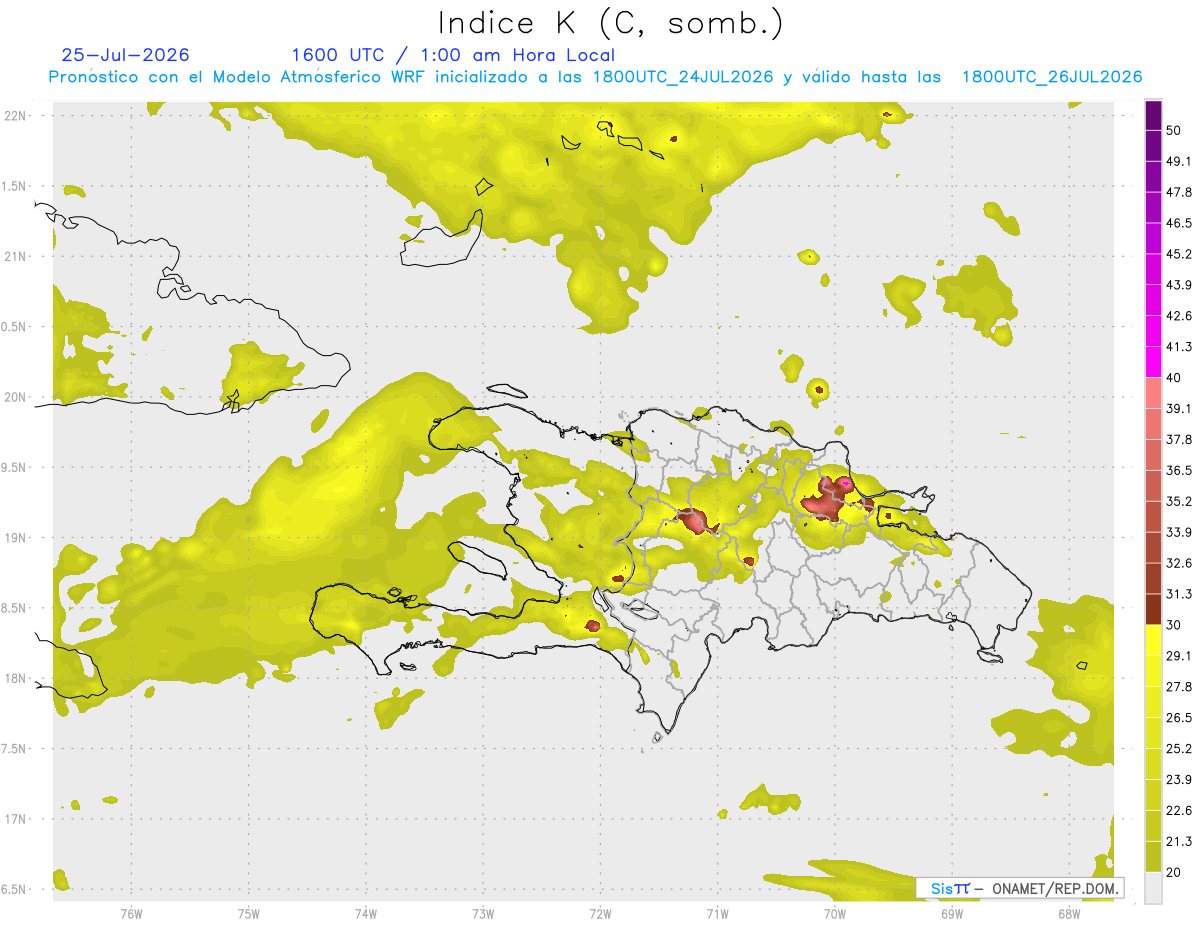The image size is (1200, 927).
Task: Click the latitude label "21N"
Action: pyautogui.click(x=16, y=257)
